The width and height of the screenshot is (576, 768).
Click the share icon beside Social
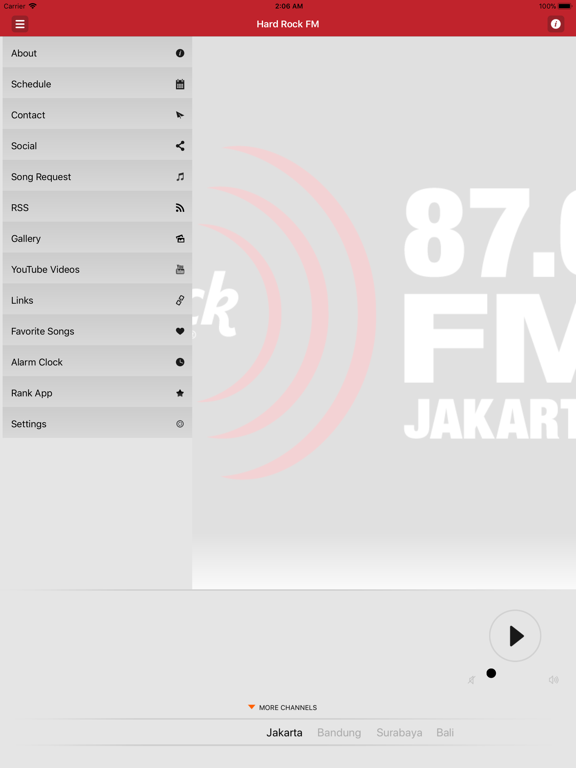(180, 146)
